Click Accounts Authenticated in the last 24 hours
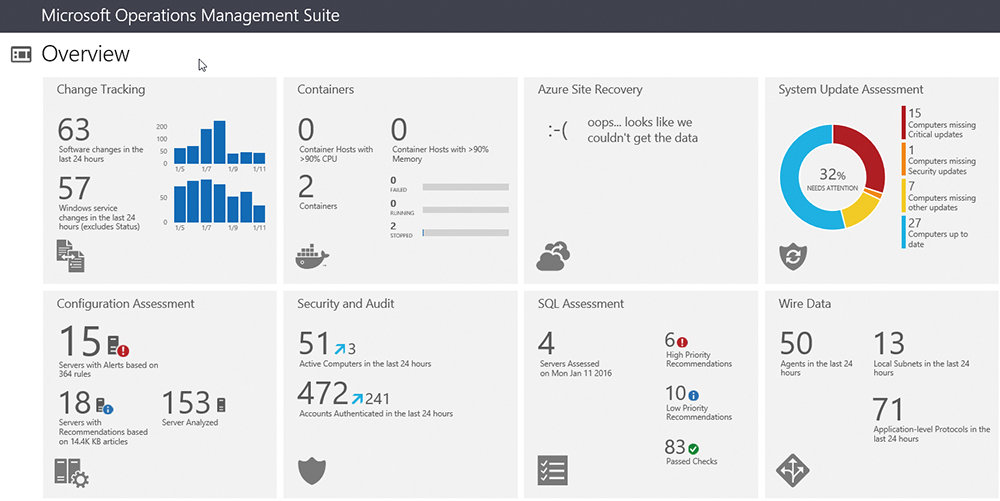1000x501 pixels. pos(376,414)
